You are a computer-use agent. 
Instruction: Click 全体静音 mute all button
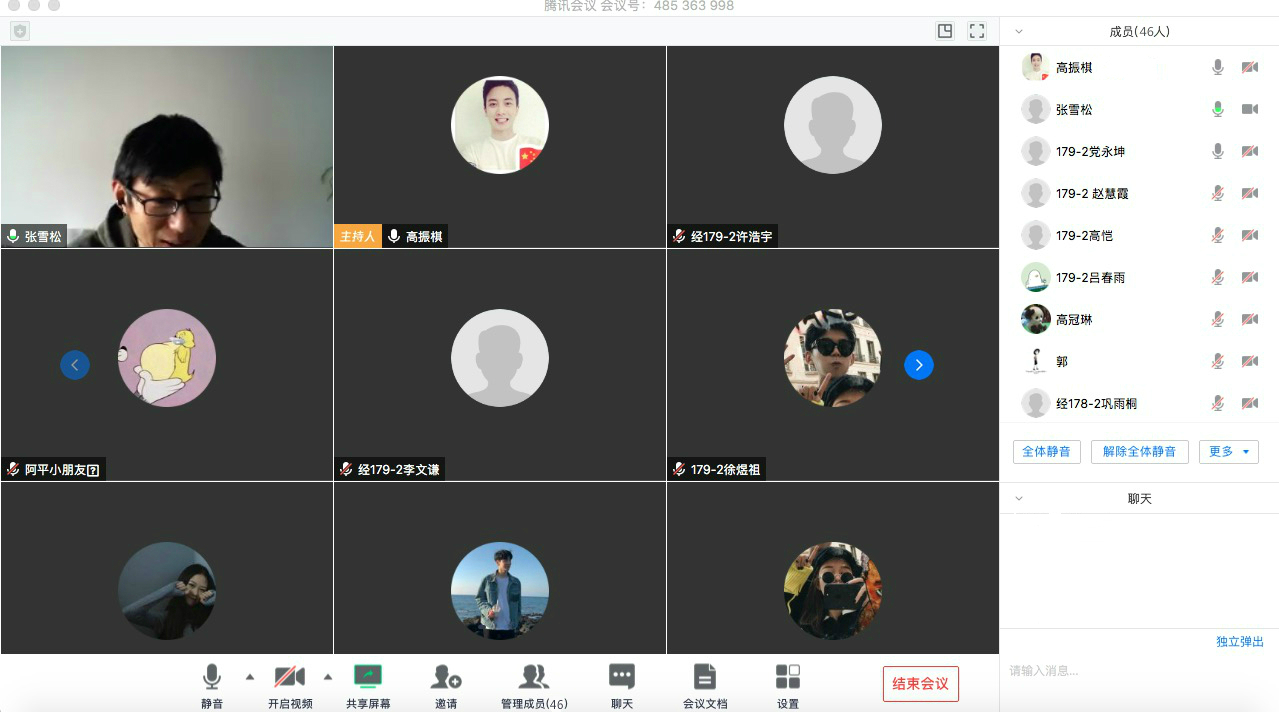pos(1046,452)
